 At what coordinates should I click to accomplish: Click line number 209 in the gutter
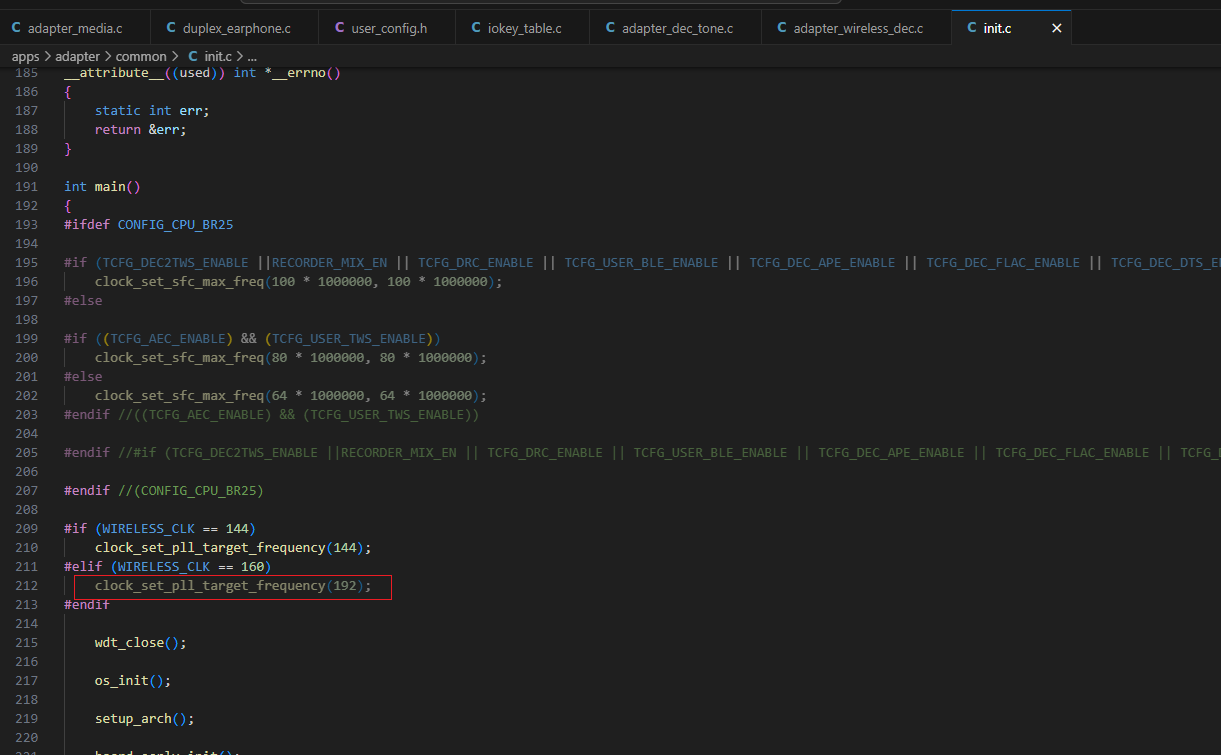pyautogui.click(x=27, y=528)
